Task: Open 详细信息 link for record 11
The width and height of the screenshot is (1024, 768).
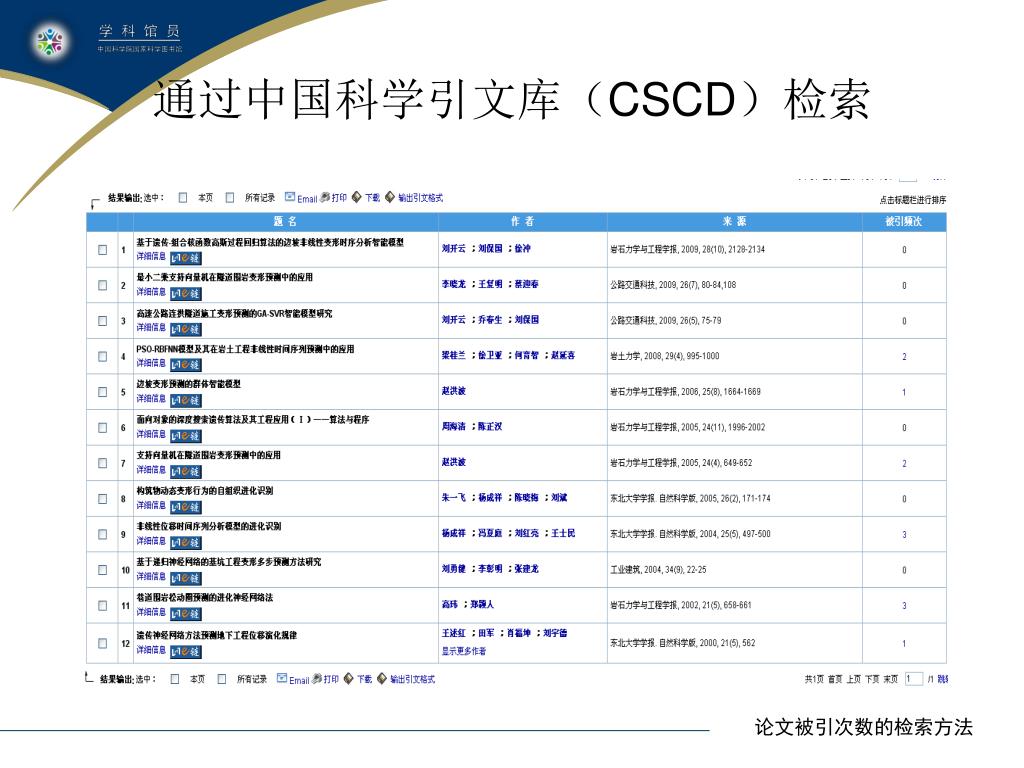Action: (151, 612)
